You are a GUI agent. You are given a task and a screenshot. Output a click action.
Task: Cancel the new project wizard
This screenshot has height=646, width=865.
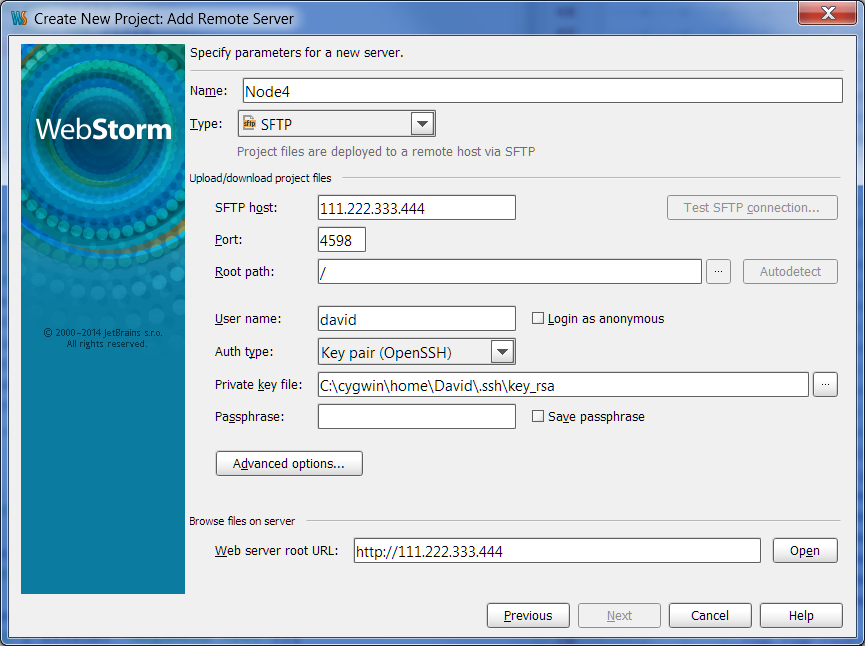710,615
